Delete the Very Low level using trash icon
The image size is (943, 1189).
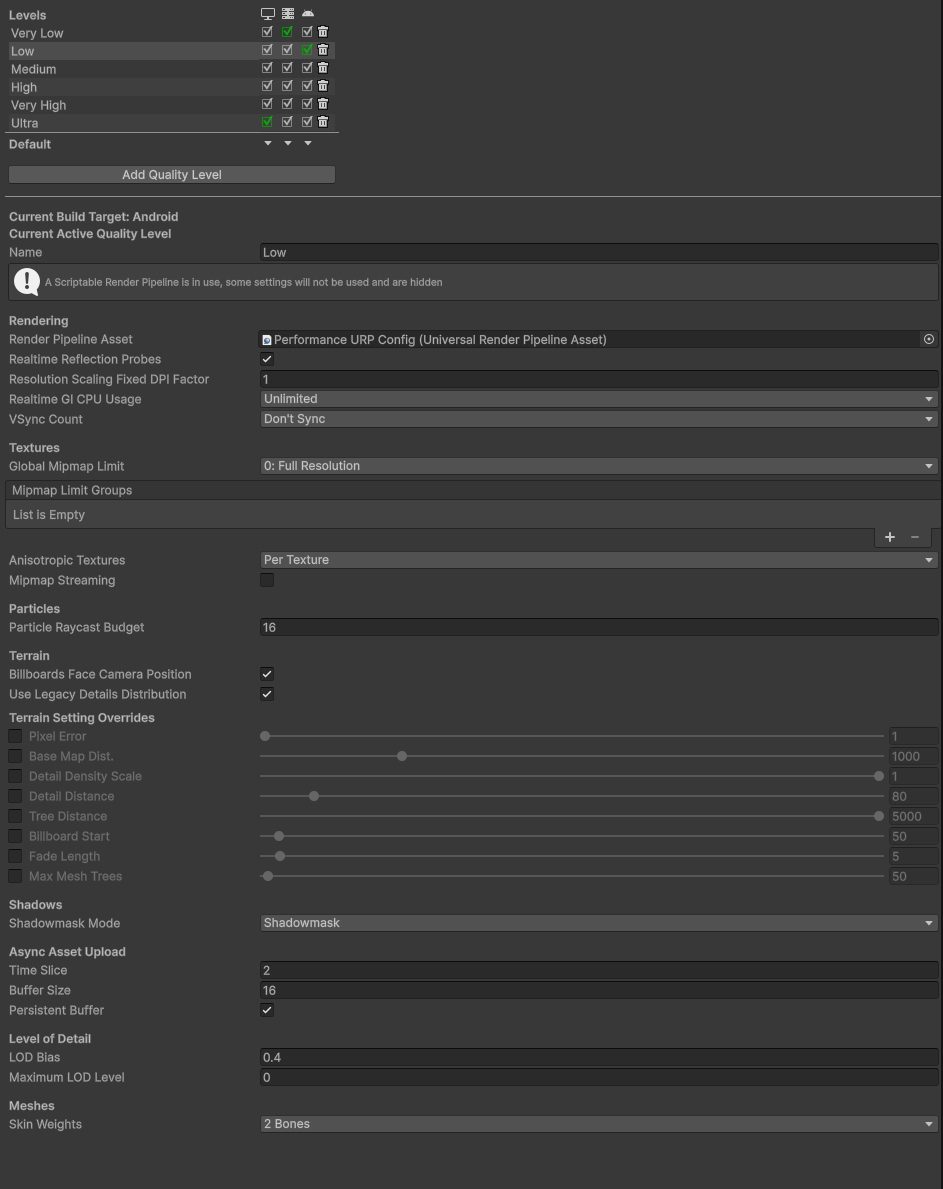coord(322,31)
